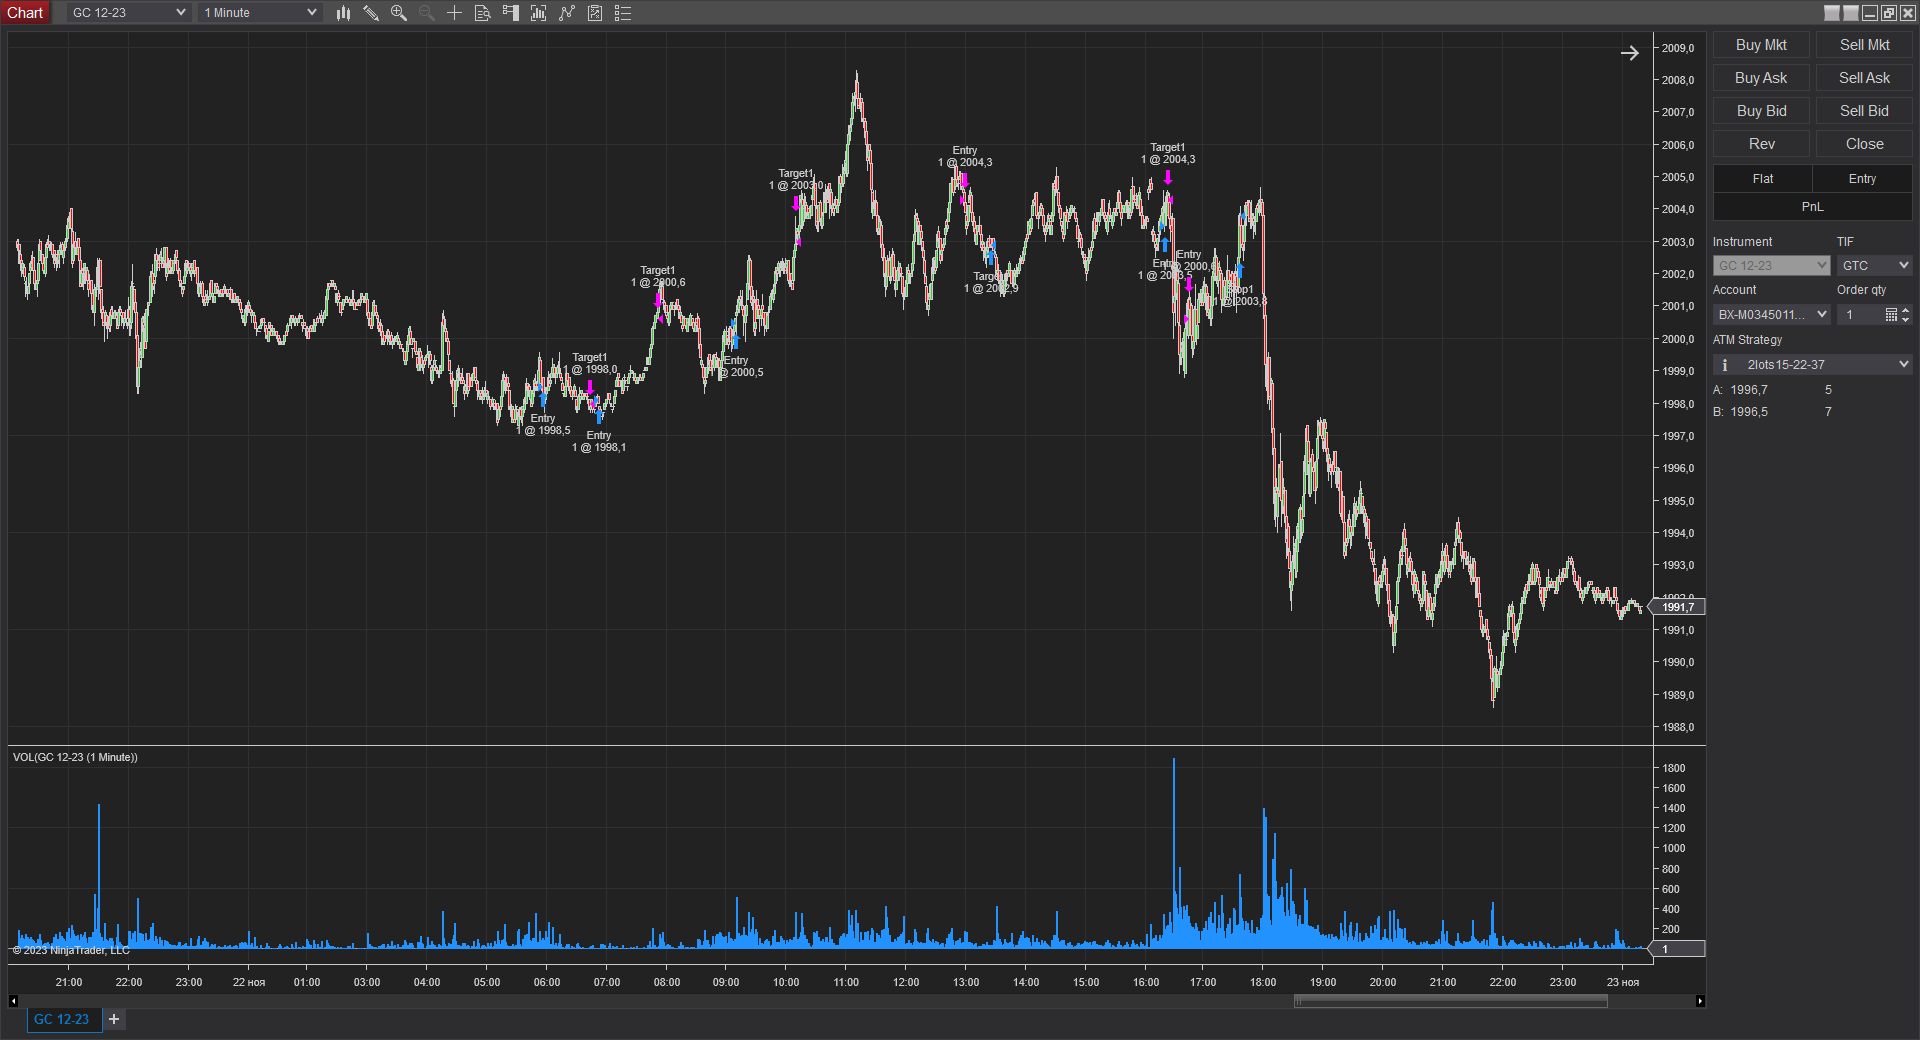
Task: Expand the GC 12-23 instrument selector
Action: click(129, 13)
